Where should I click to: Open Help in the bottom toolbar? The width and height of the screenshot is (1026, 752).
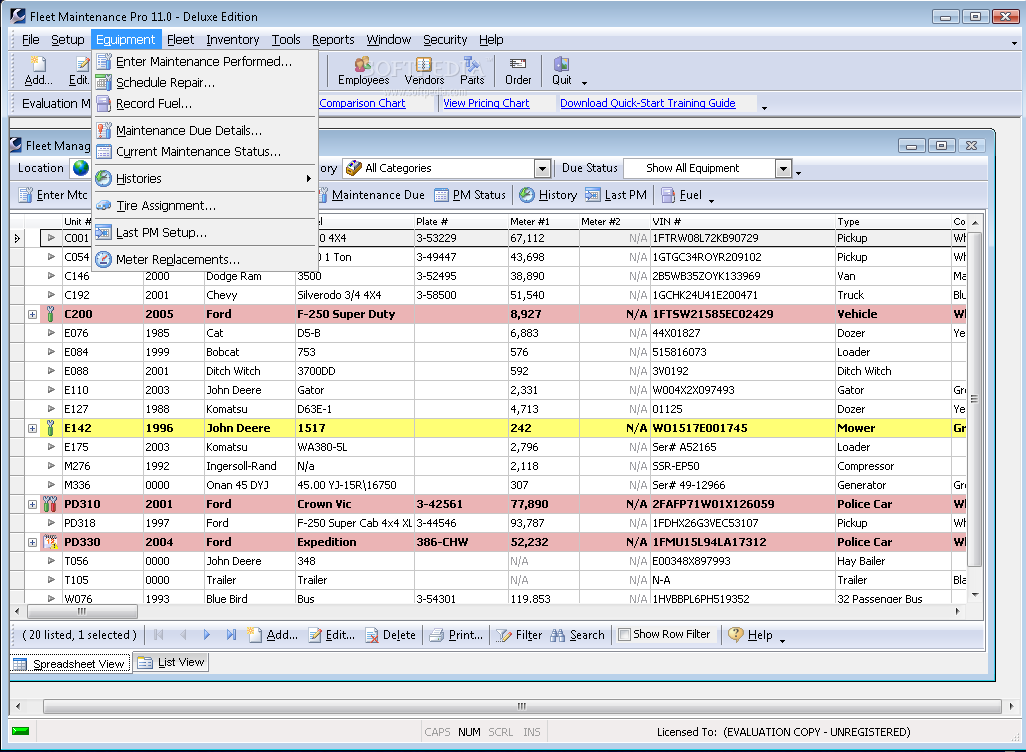751,635
